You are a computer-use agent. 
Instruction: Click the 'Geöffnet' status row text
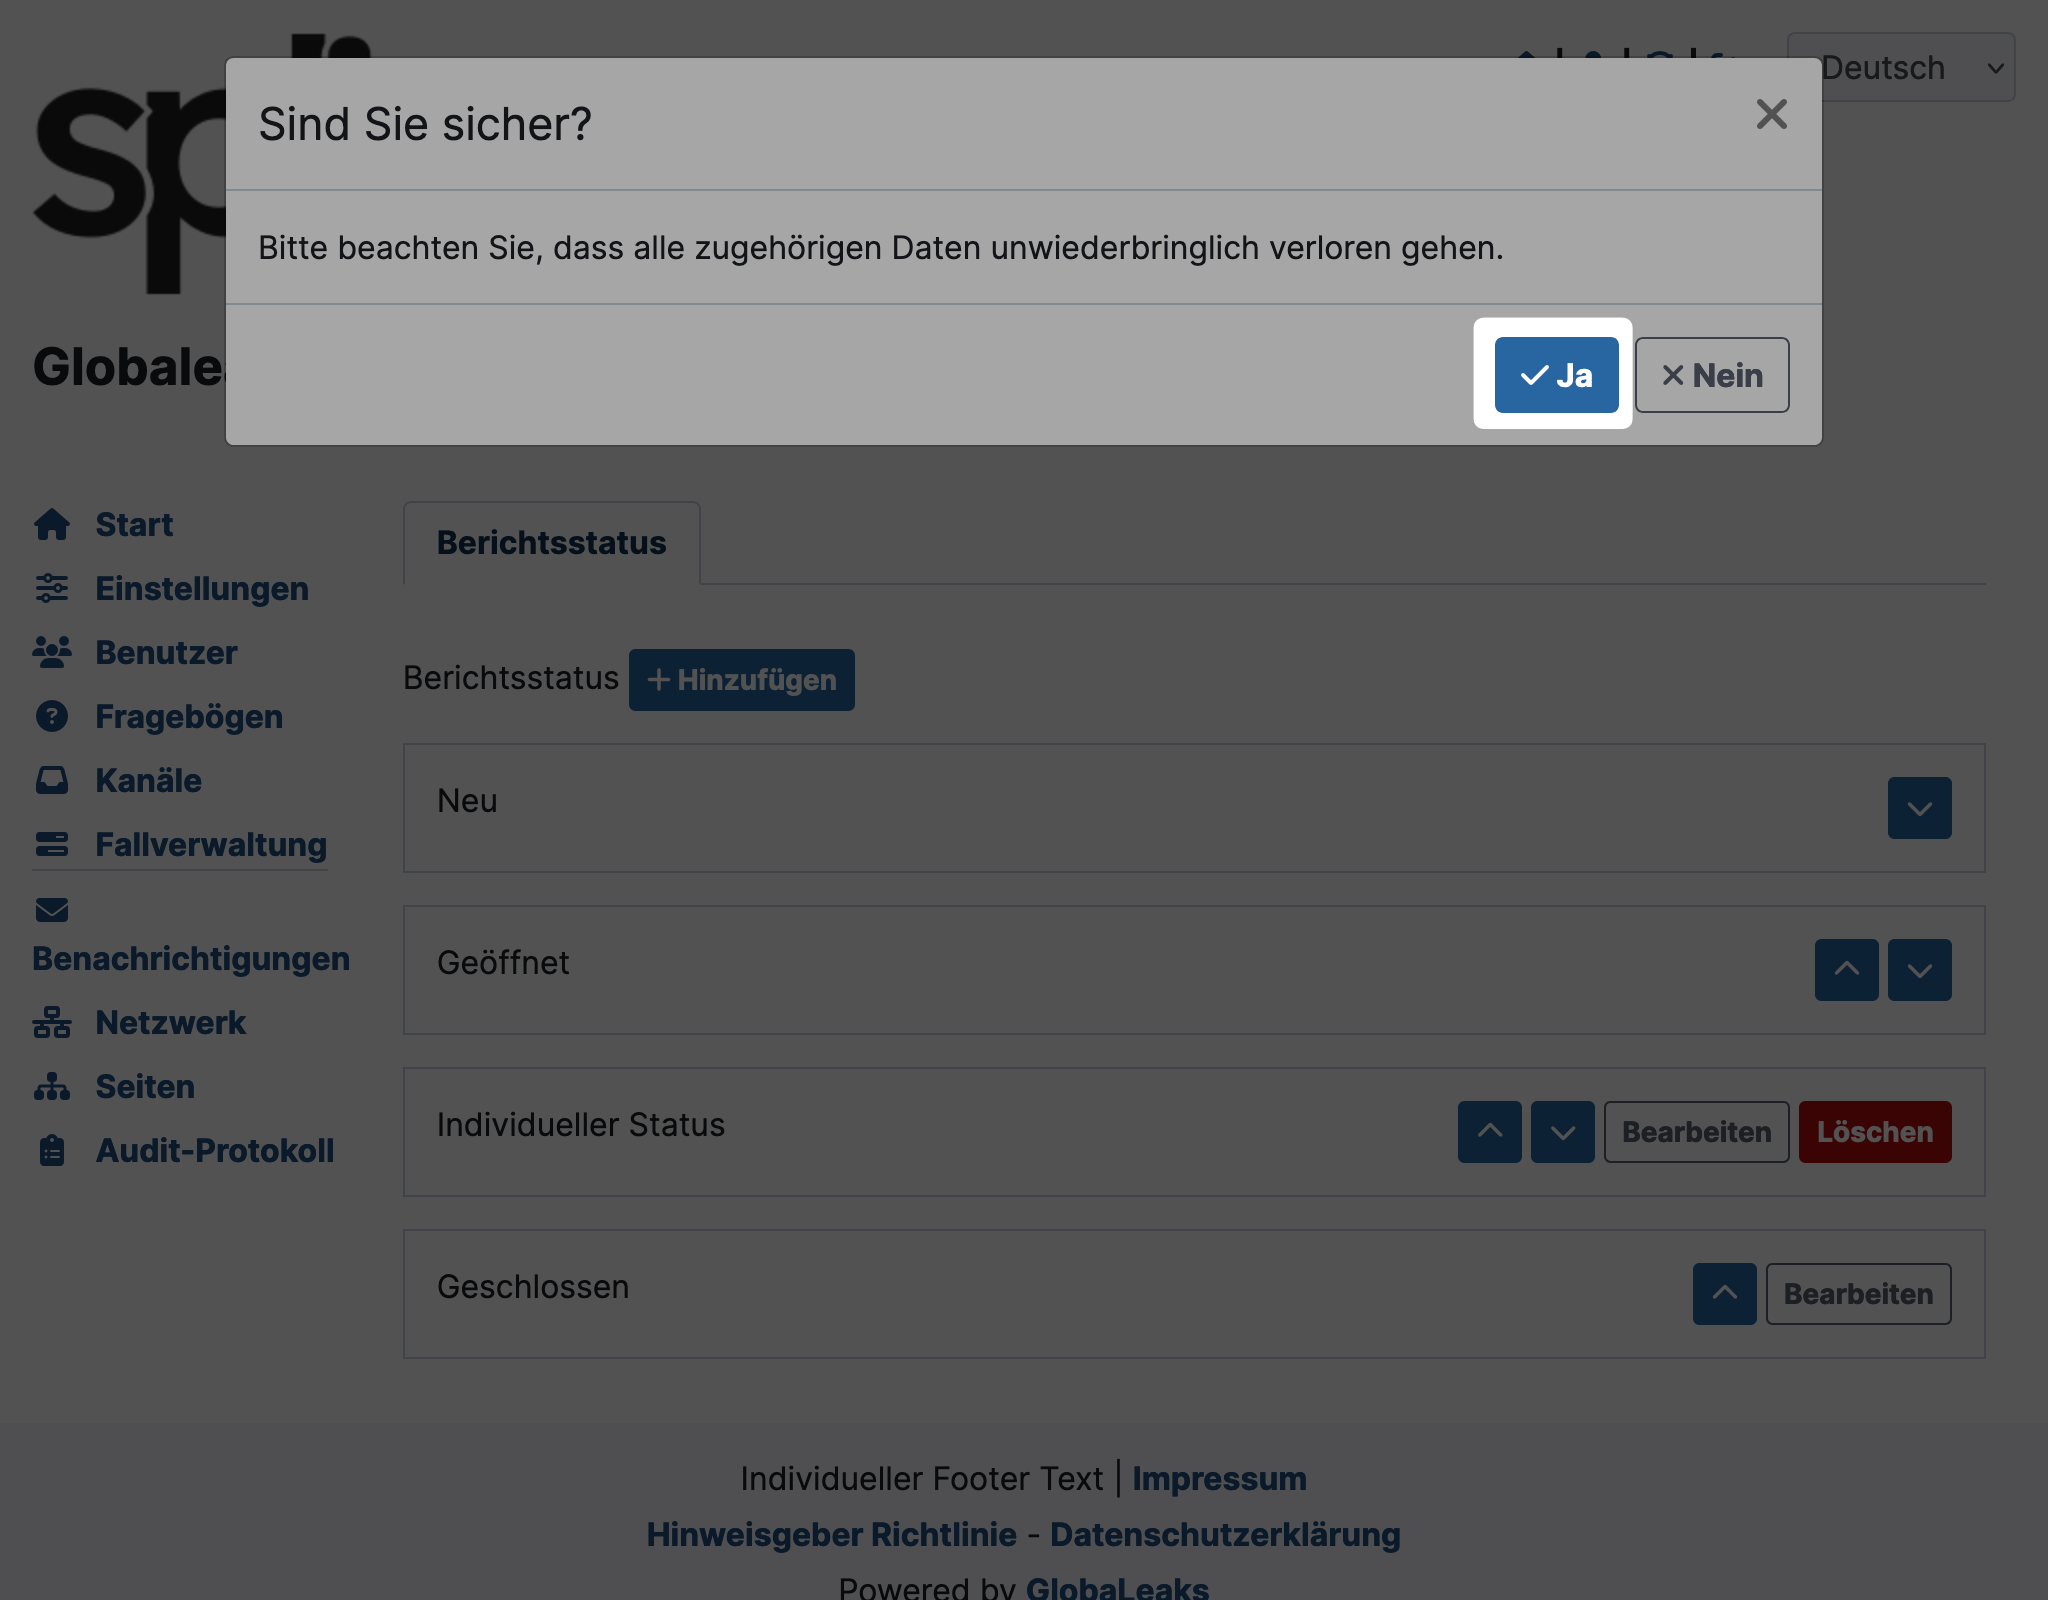coord(503,962)
